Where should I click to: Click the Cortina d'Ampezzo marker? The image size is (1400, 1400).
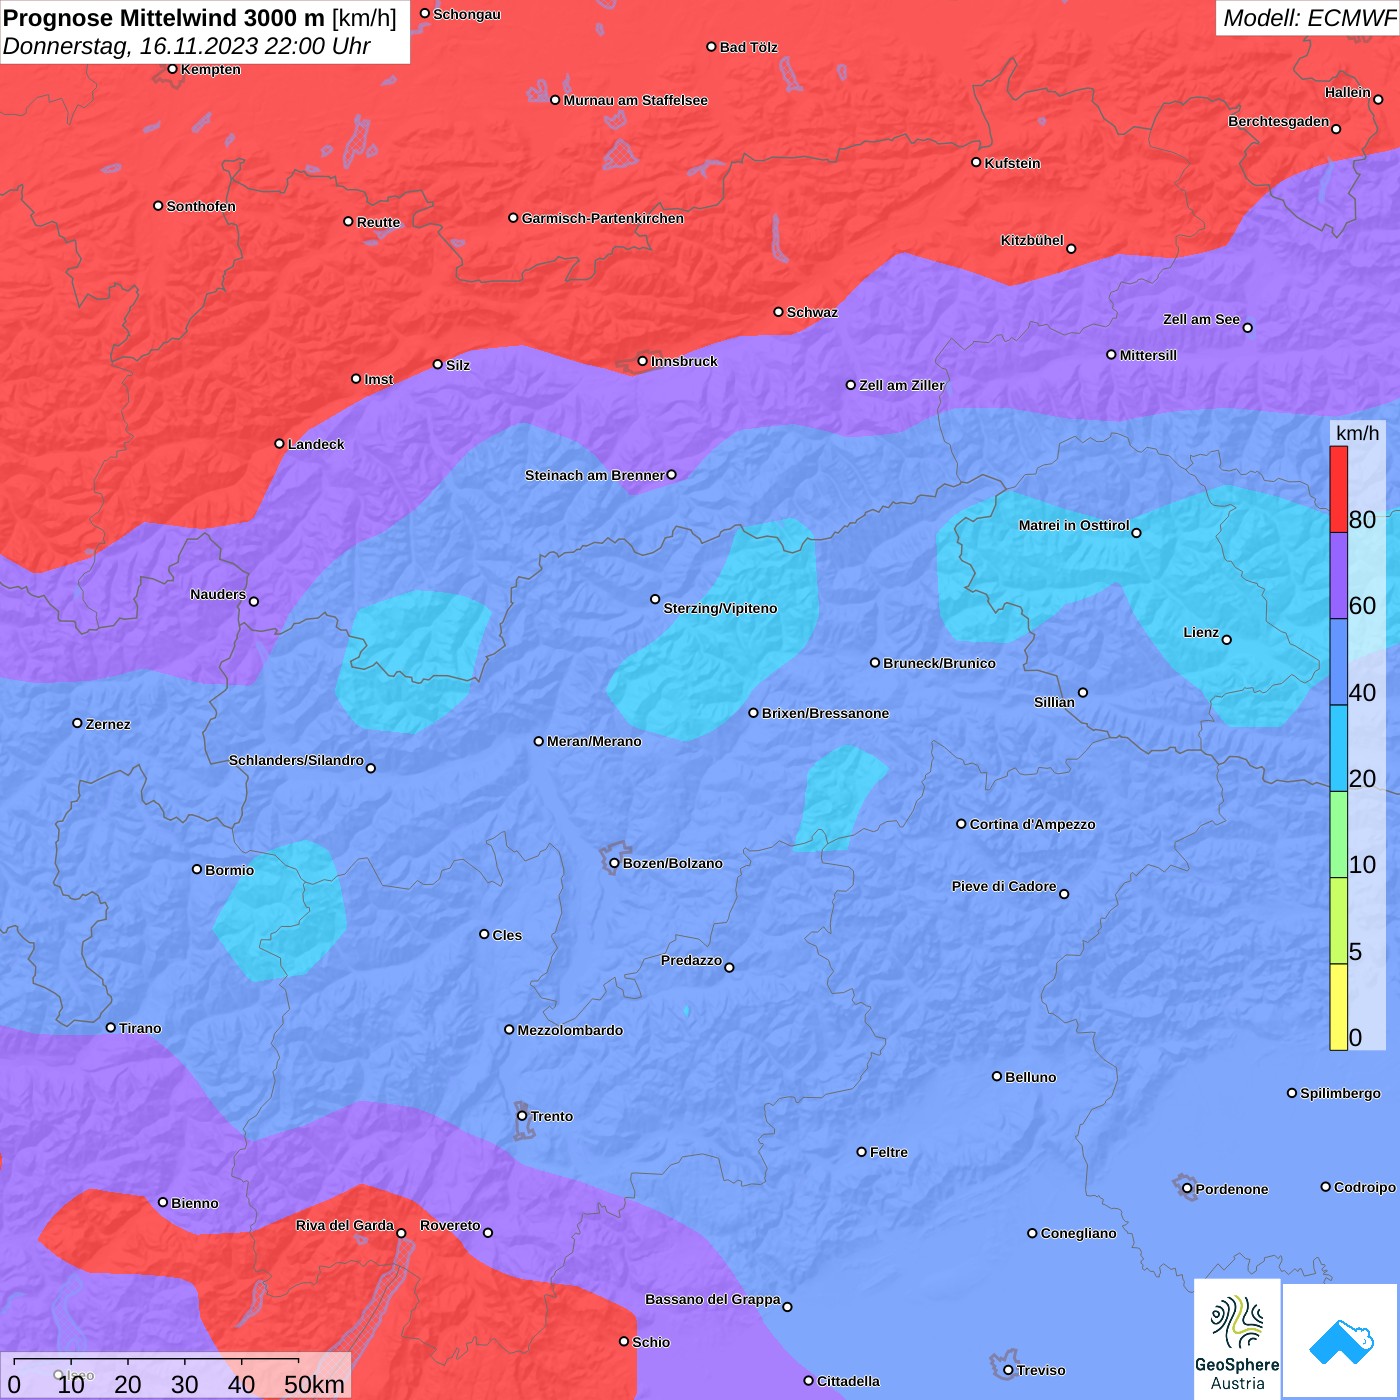pos(962,824)
